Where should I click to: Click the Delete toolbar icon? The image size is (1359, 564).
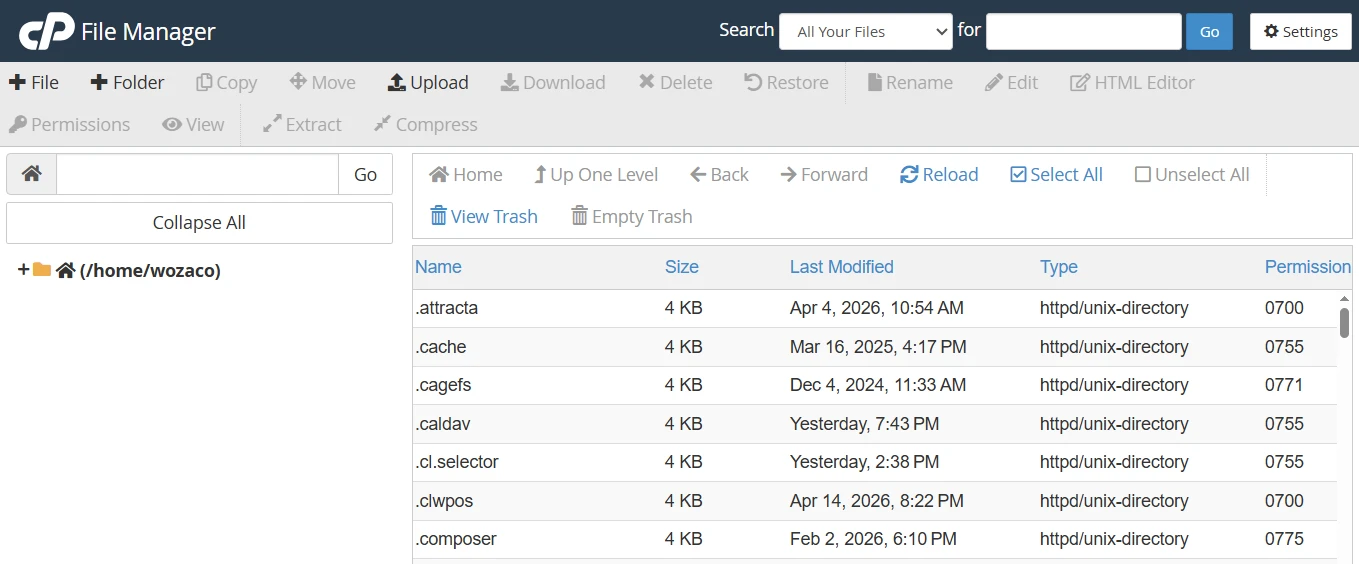point(647,83)
